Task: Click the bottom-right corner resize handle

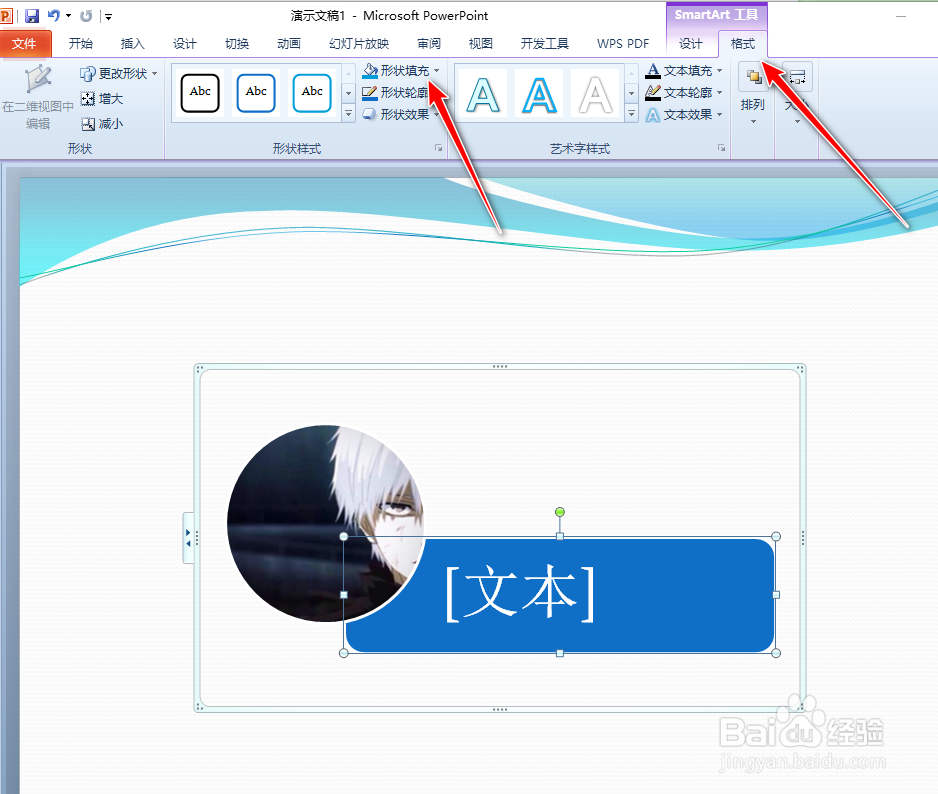Action: pyautogui.click(x=776, y=653)
